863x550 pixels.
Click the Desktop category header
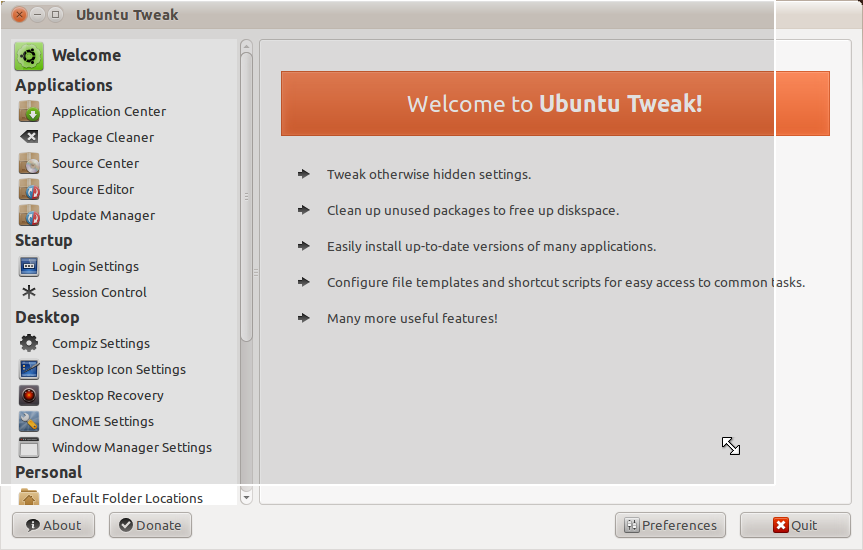click(x=47, y=318)
